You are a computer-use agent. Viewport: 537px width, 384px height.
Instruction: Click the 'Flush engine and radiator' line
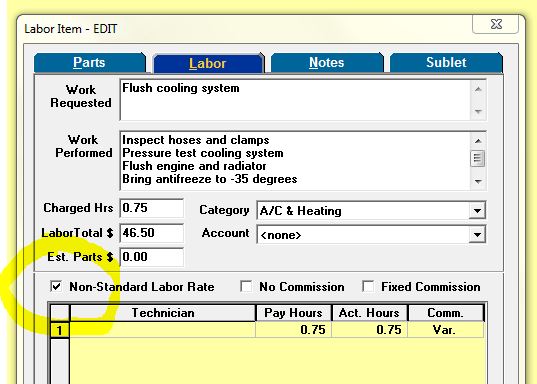[194, 166]
